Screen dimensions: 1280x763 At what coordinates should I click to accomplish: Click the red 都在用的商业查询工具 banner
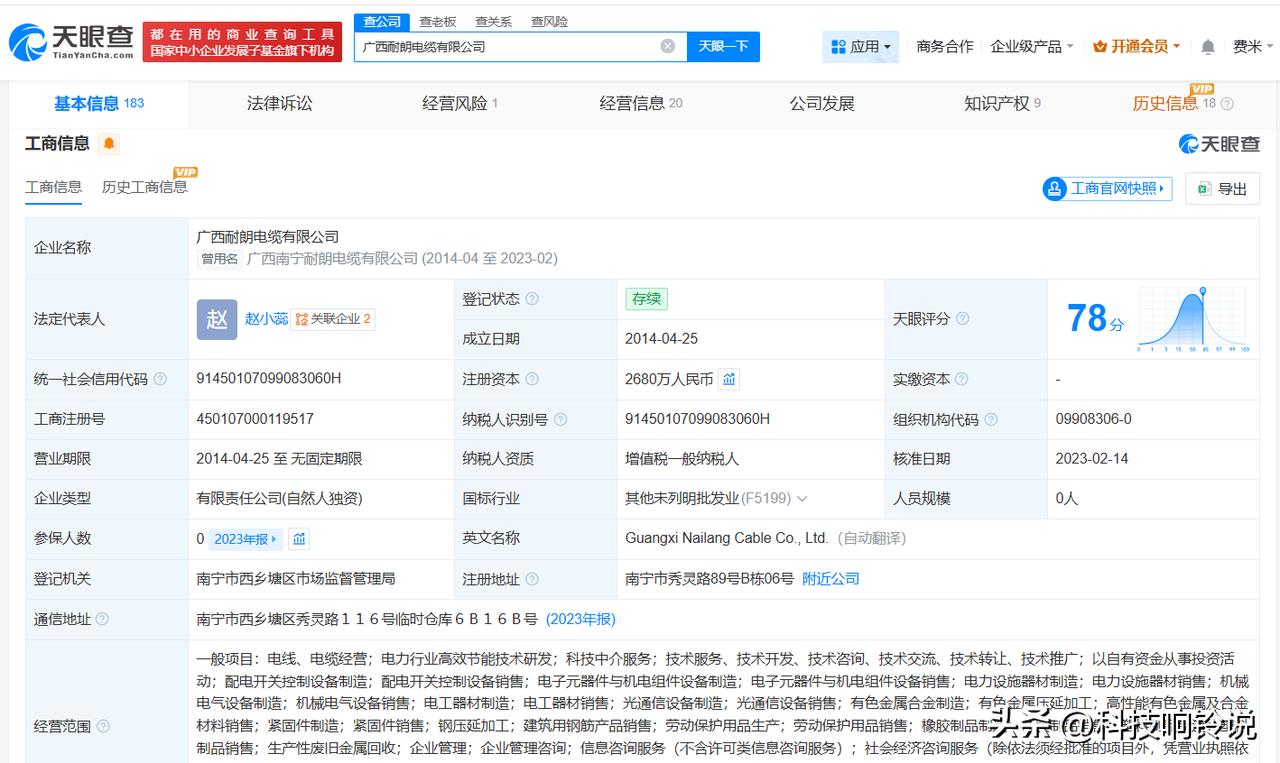(x=243, y=42)
